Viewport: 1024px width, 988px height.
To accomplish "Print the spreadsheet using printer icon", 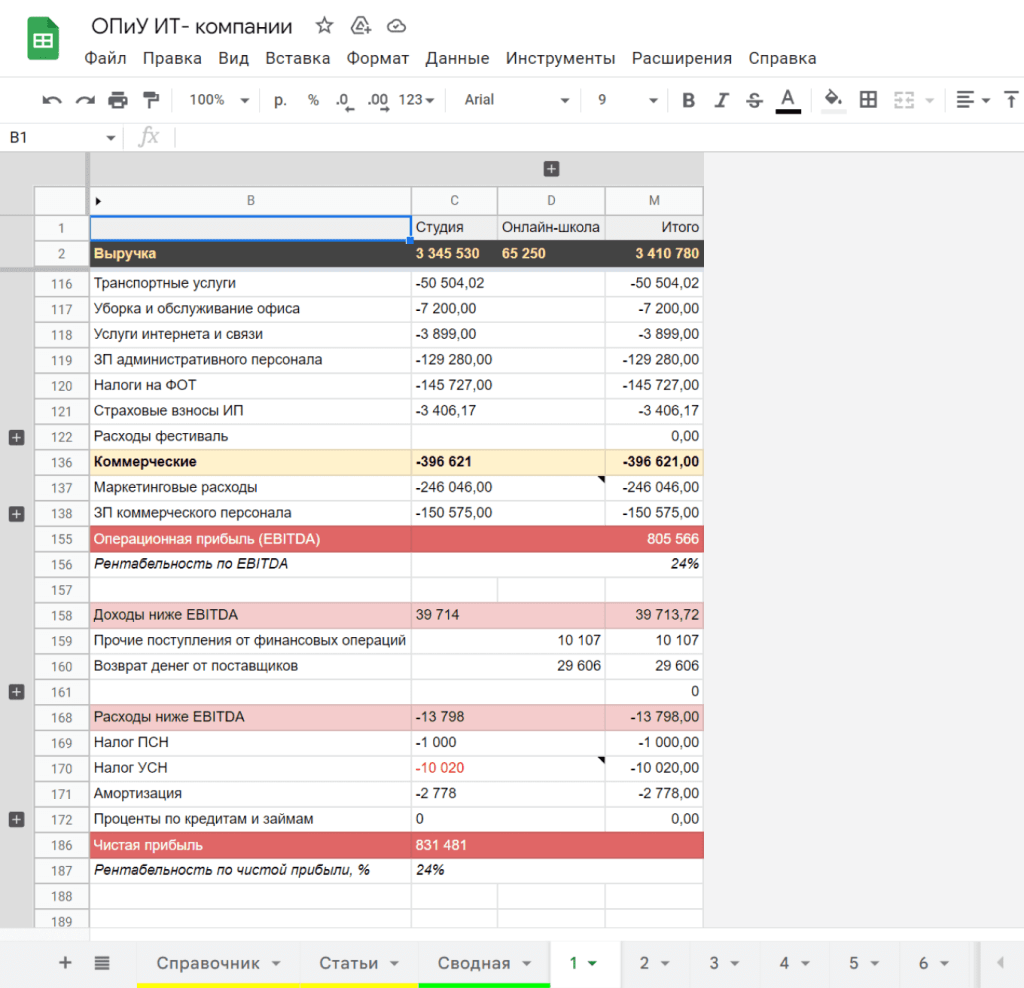I will [118, 100].
